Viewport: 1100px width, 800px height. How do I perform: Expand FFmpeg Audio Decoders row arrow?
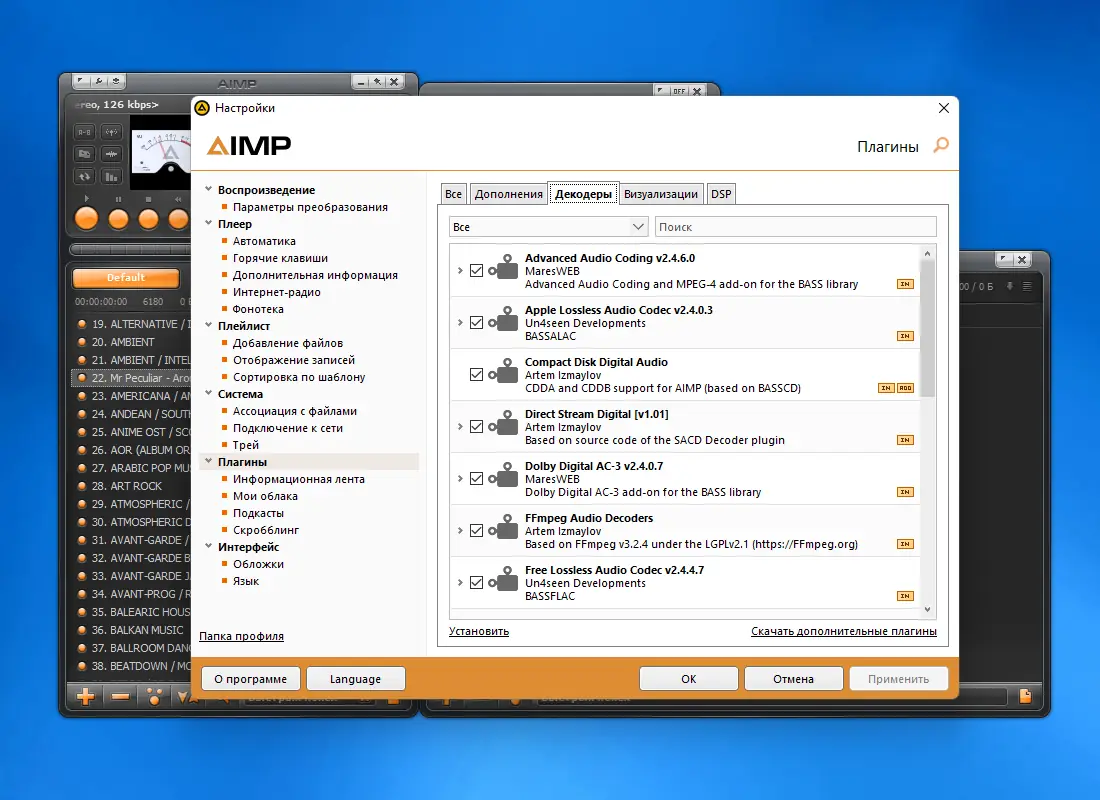pyautogui.click(x=460, y=531)
